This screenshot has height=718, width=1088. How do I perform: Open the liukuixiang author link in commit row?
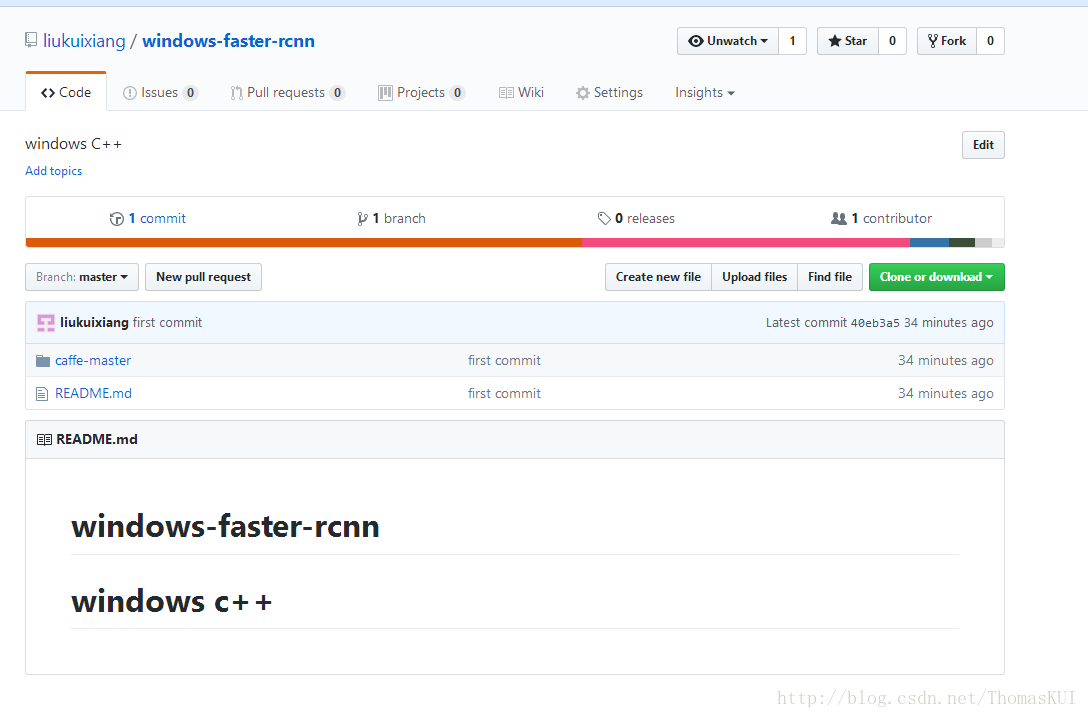click(x=94, y=323)
